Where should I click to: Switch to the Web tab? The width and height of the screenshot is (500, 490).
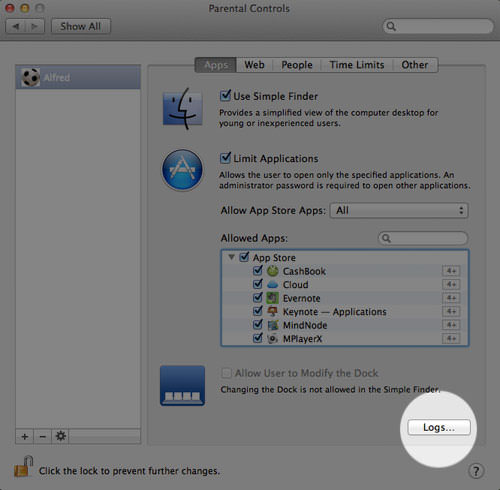tap(254, 65)
